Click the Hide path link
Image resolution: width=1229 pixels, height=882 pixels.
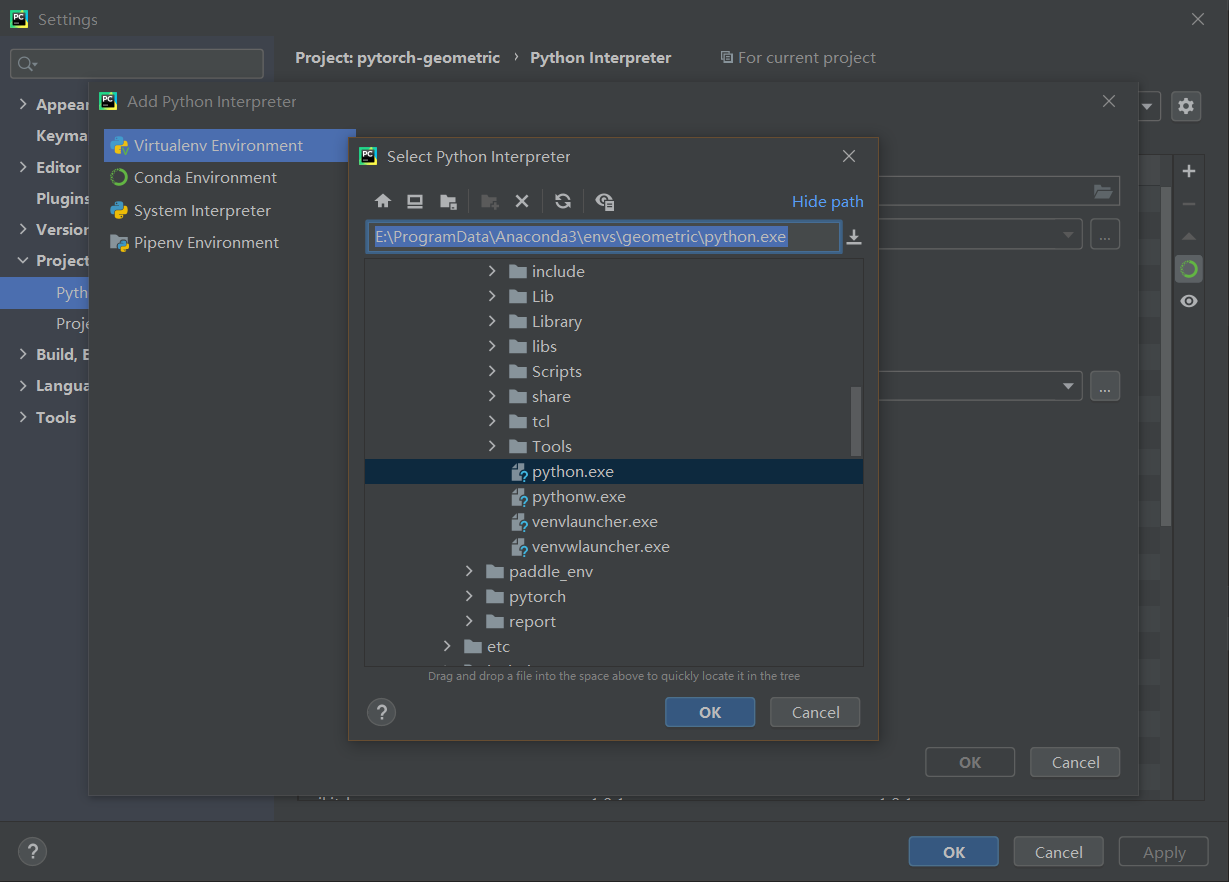(827, 201)
